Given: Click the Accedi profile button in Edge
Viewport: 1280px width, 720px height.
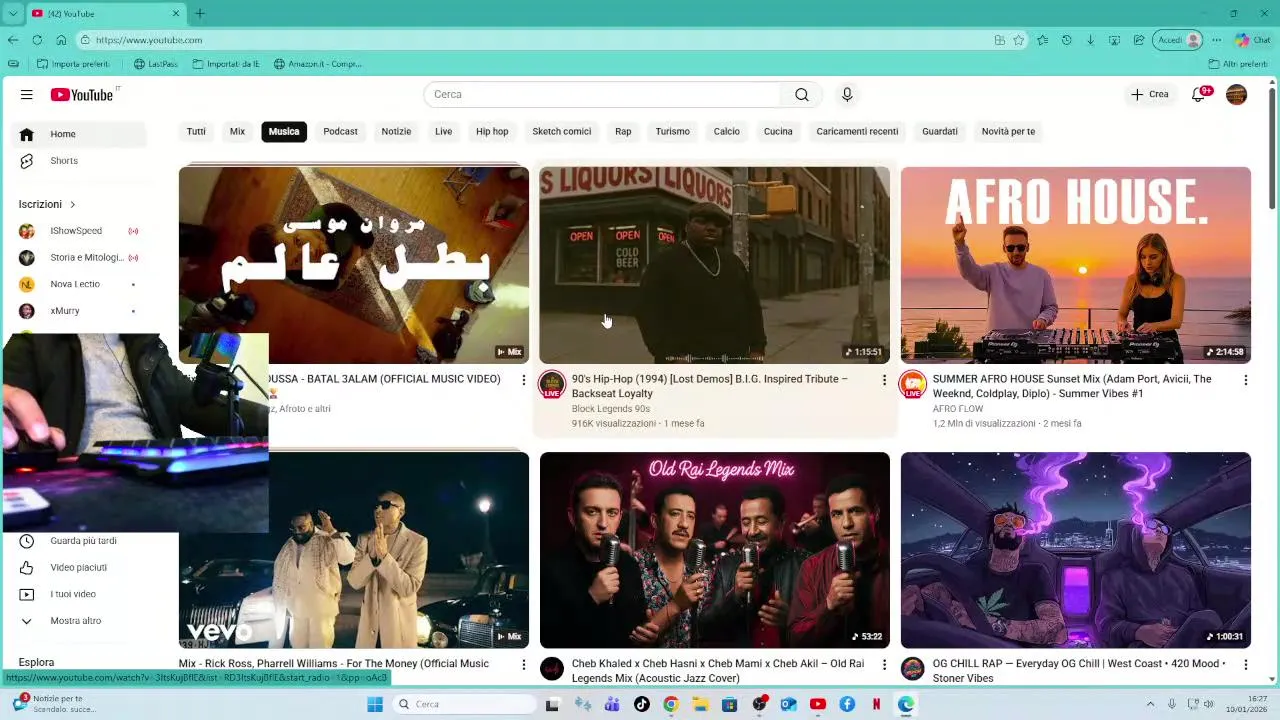Looking at the screenshot, I should [1178, 40].
